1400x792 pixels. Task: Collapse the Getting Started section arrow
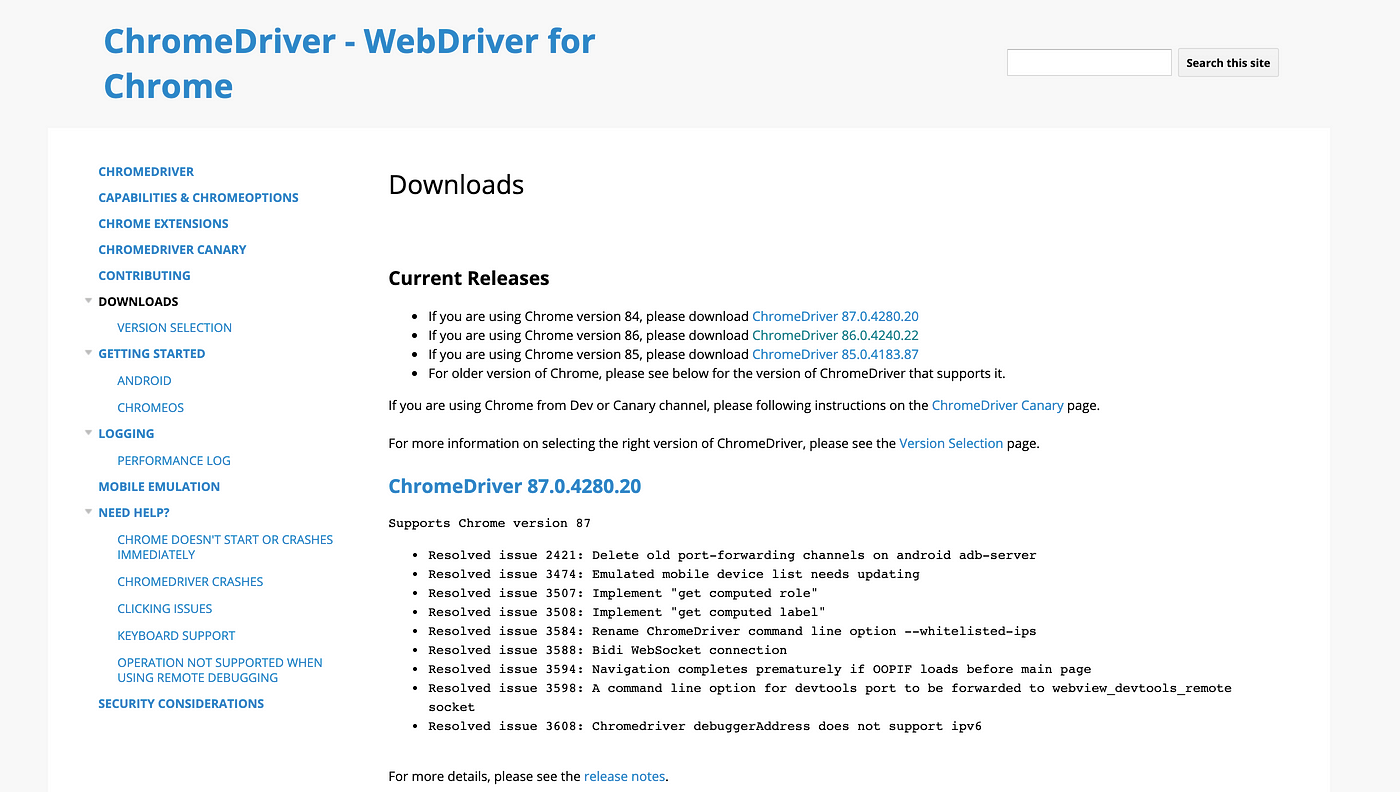88,353
